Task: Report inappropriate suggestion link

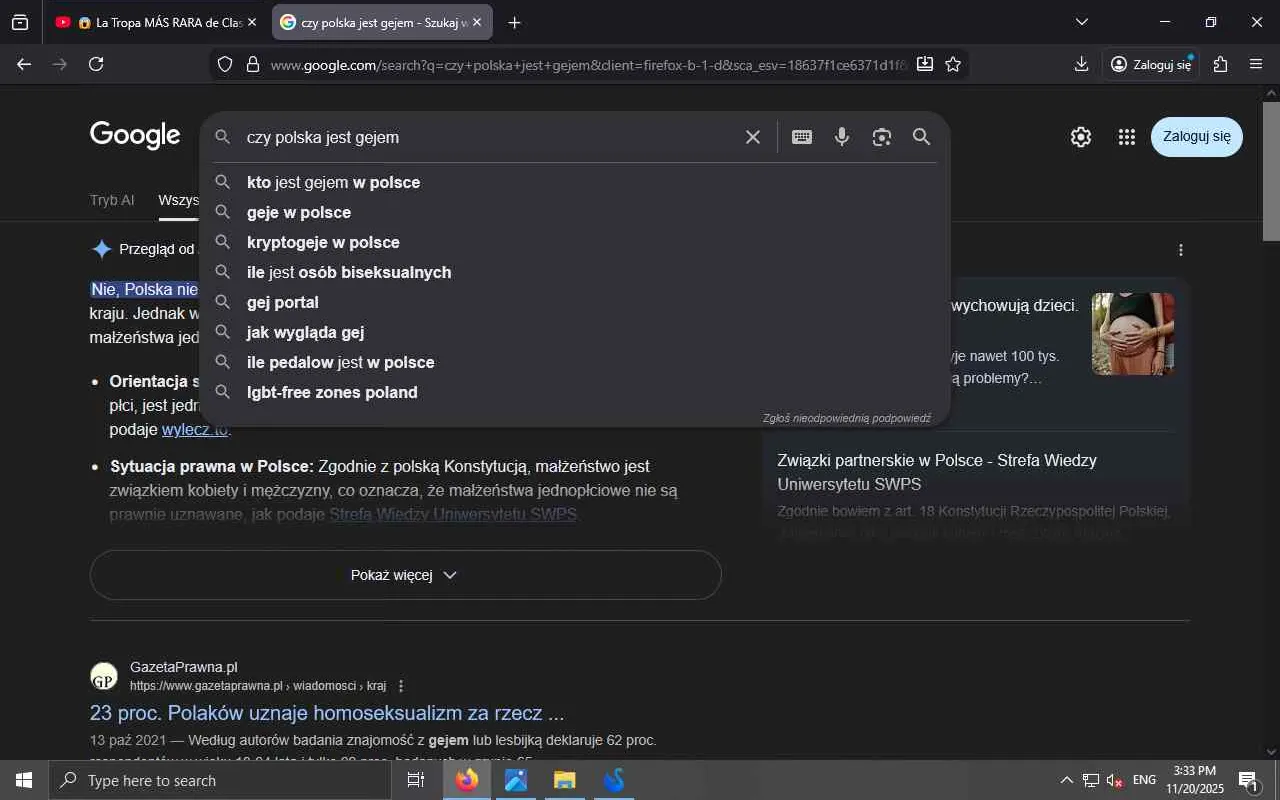Action: [847, 418]
